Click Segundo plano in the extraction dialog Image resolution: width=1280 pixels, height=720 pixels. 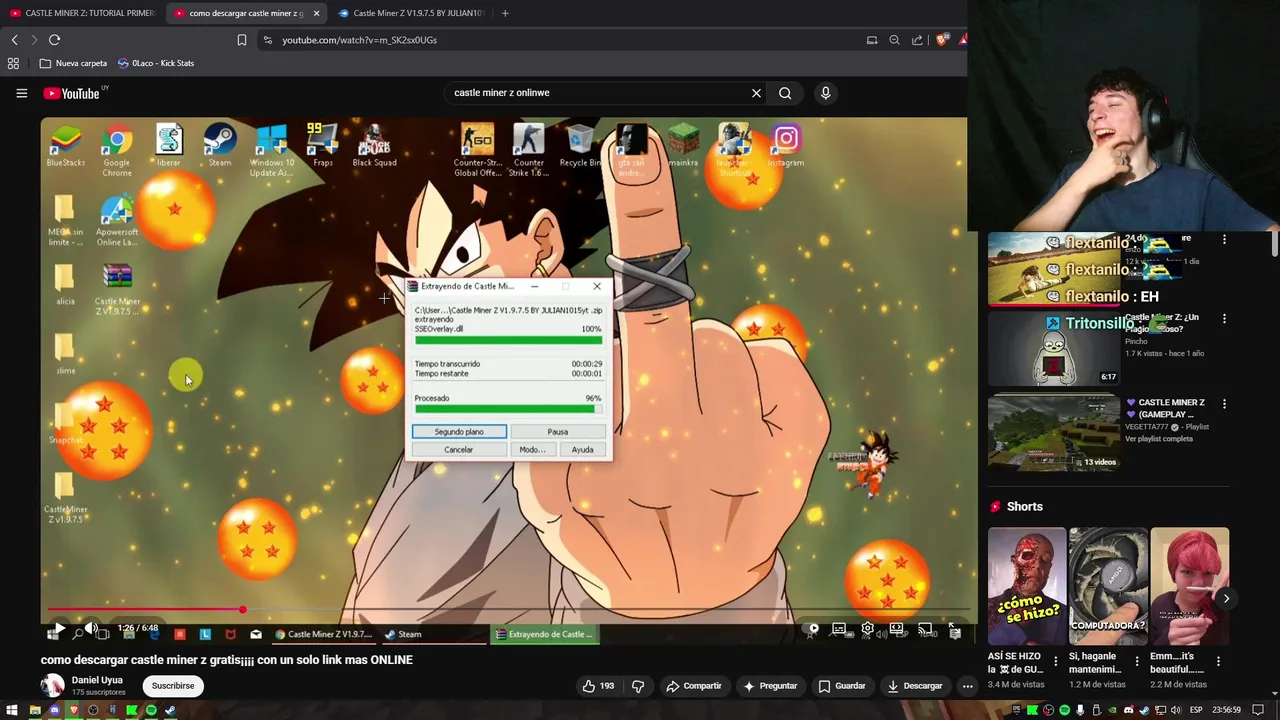click(x=459, y=432)
